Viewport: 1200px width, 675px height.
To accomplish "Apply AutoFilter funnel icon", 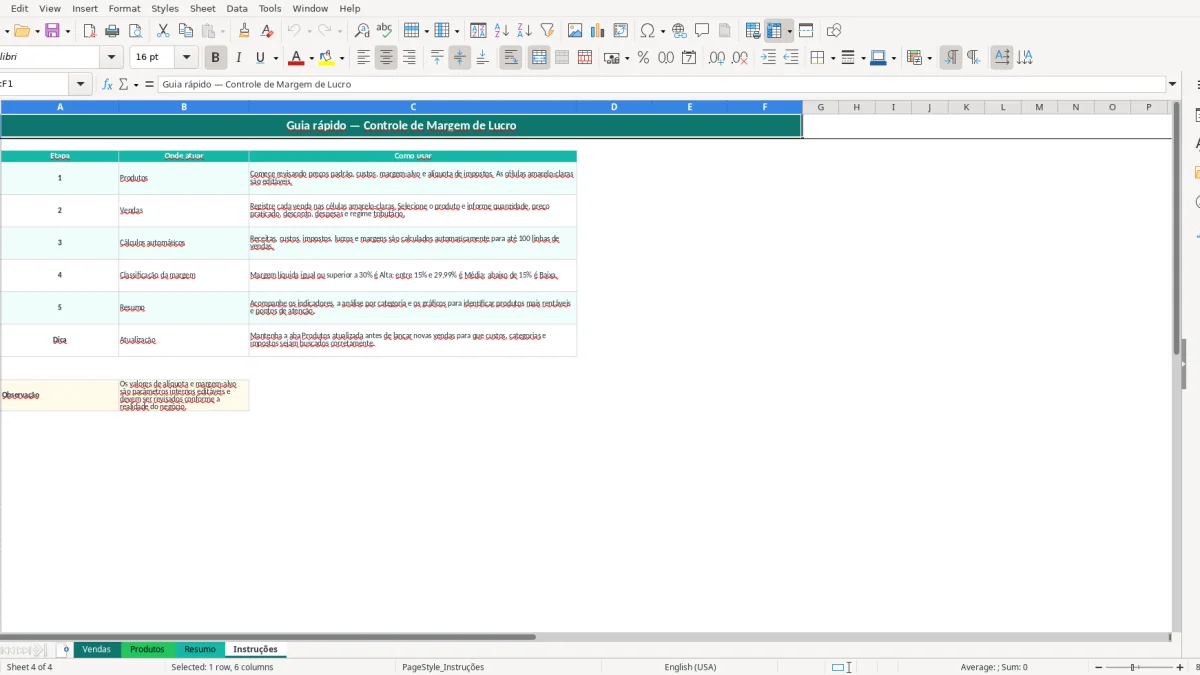I will [547, 31].
